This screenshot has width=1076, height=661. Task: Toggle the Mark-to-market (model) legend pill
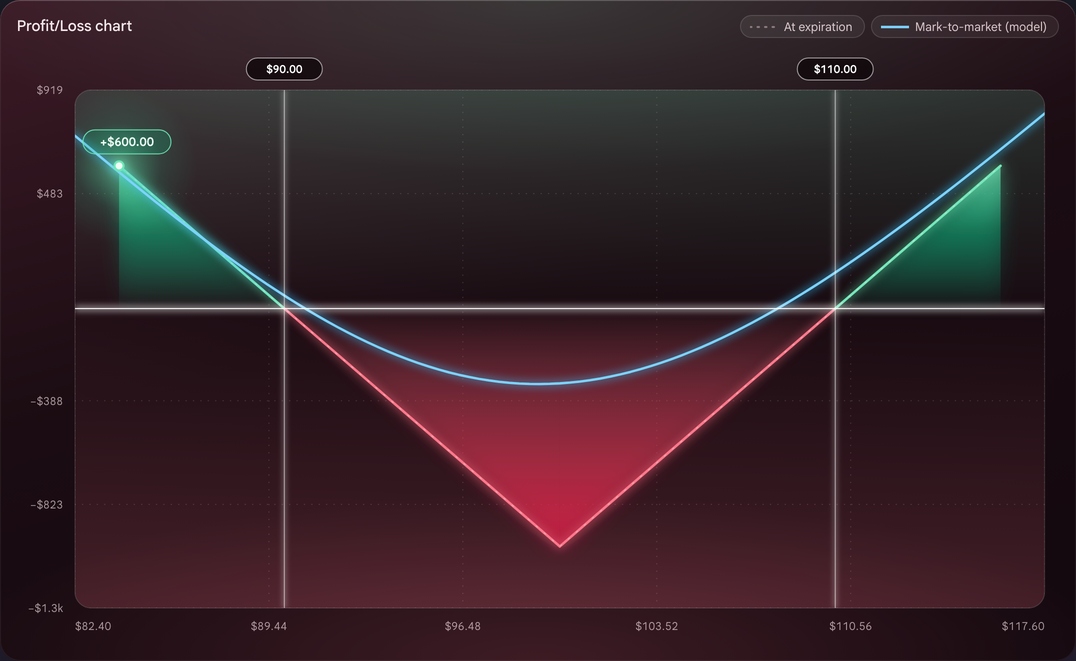[x=965, y=27]
